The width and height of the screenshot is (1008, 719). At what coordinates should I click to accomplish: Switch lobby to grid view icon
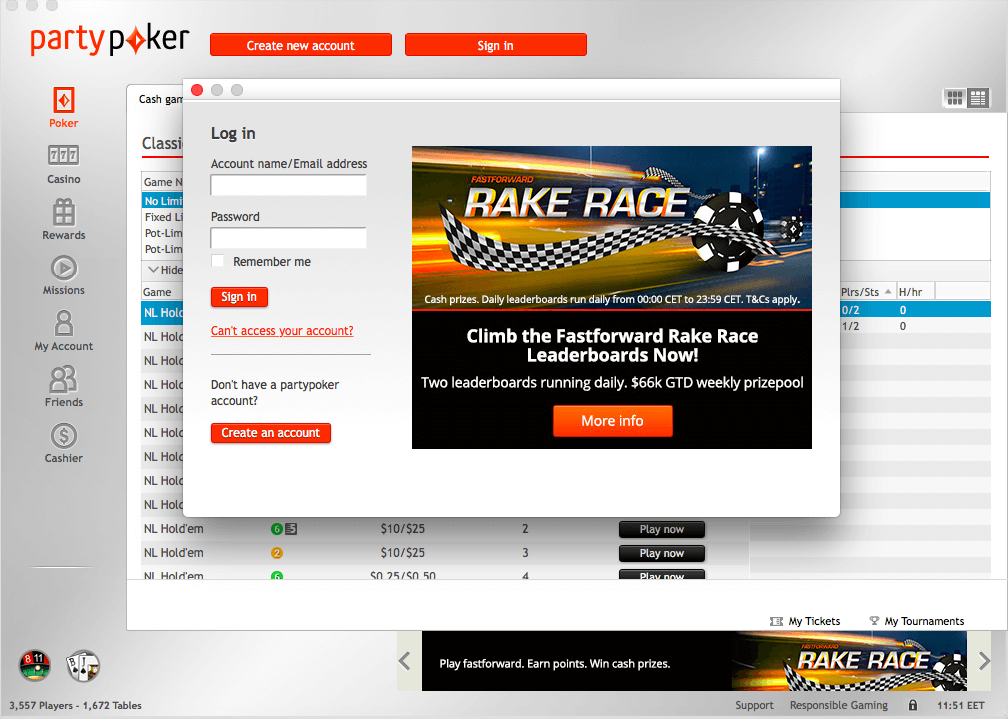pos(955,98)
